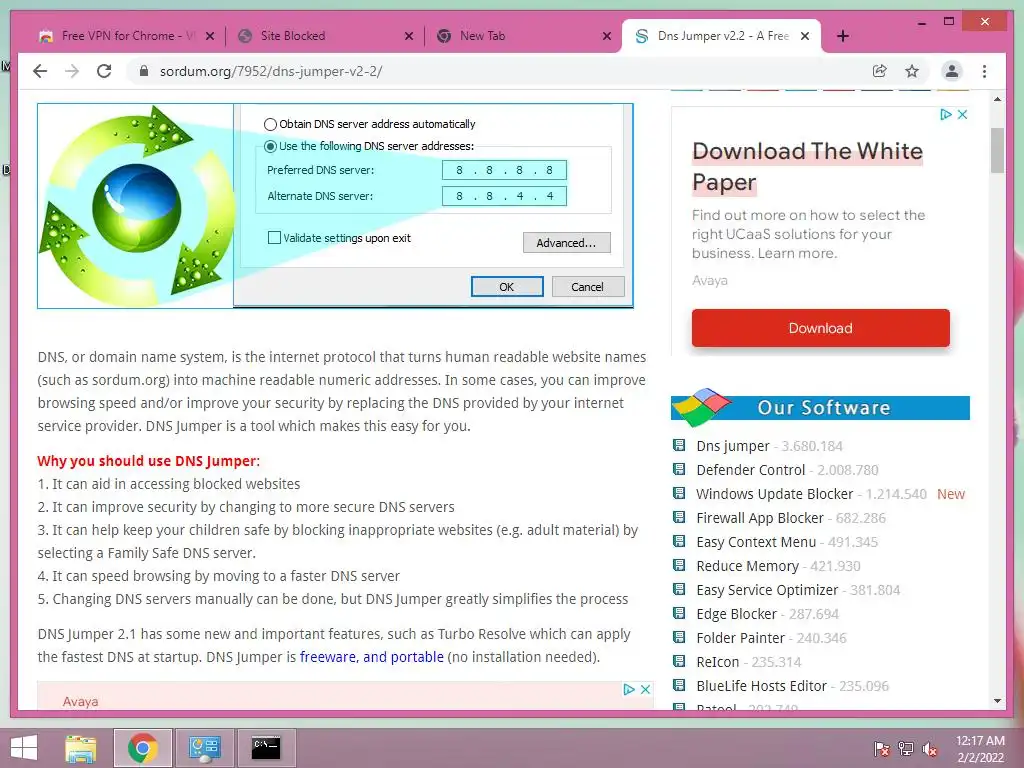The image size is (1024, 768).
Task: Click the browser forward arrow
Action: point(72,71)
